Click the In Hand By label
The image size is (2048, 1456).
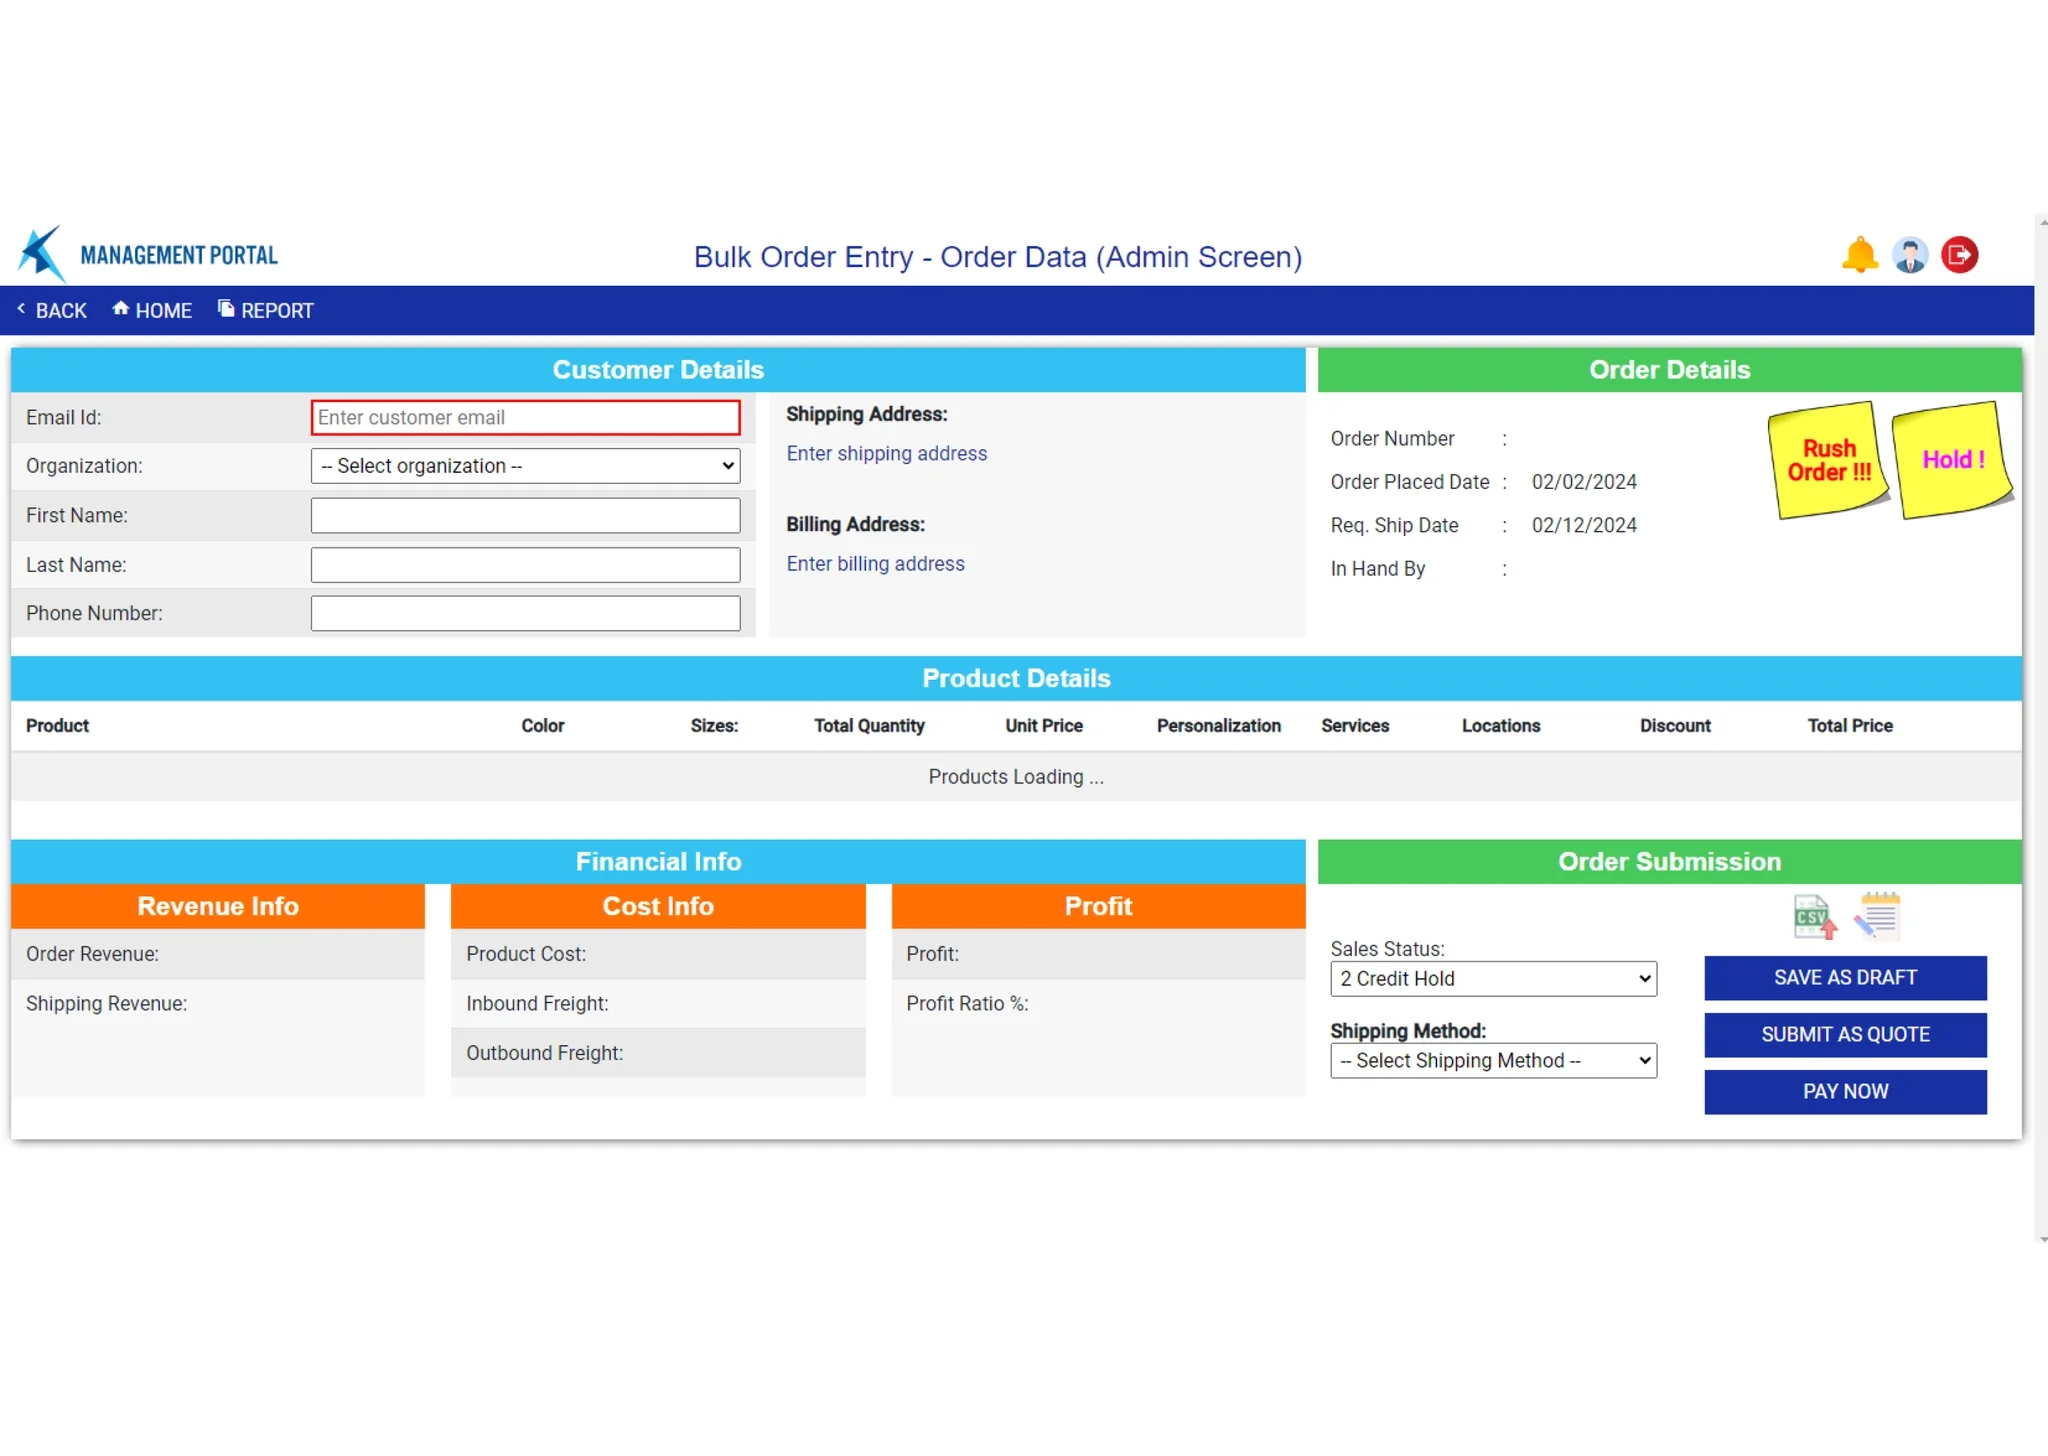1377,569
